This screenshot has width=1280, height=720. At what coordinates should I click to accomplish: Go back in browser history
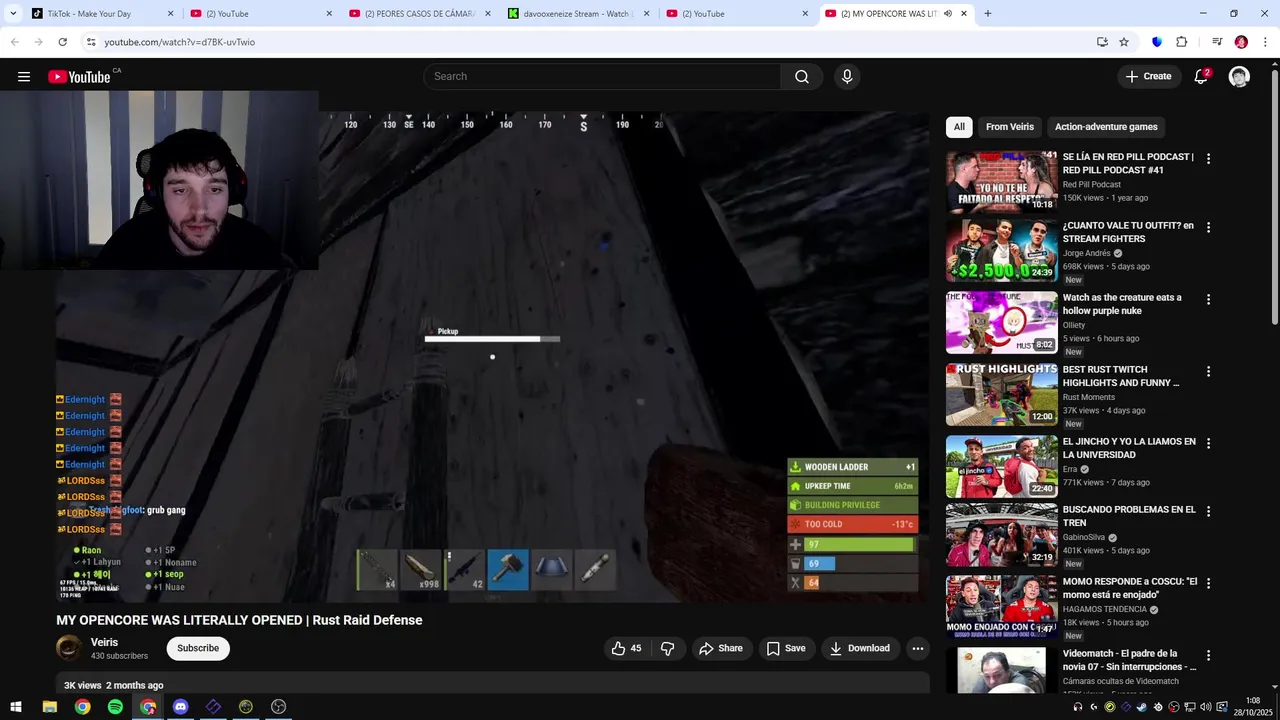pos(15,42)
